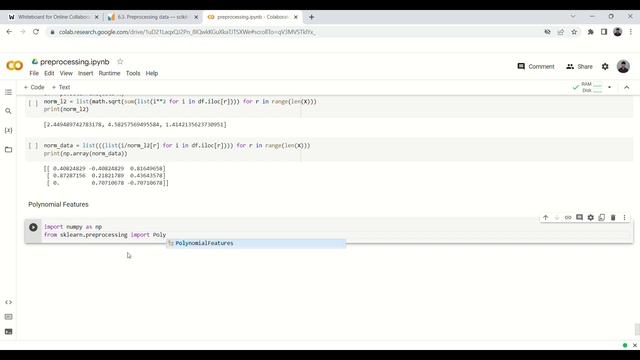Screen dimensions: 640x360
Task: Click in the code line importing numpy
Action: [73, 227]
